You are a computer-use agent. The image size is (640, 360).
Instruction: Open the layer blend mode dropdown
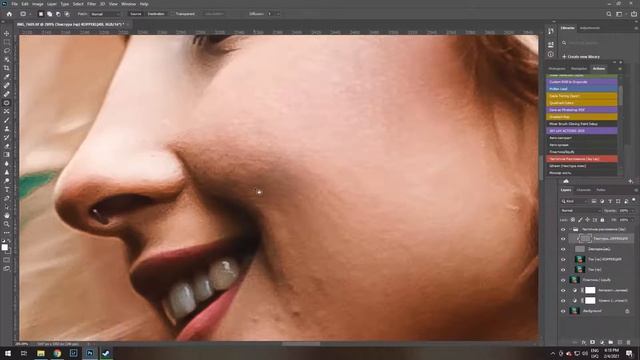[580, 211]
